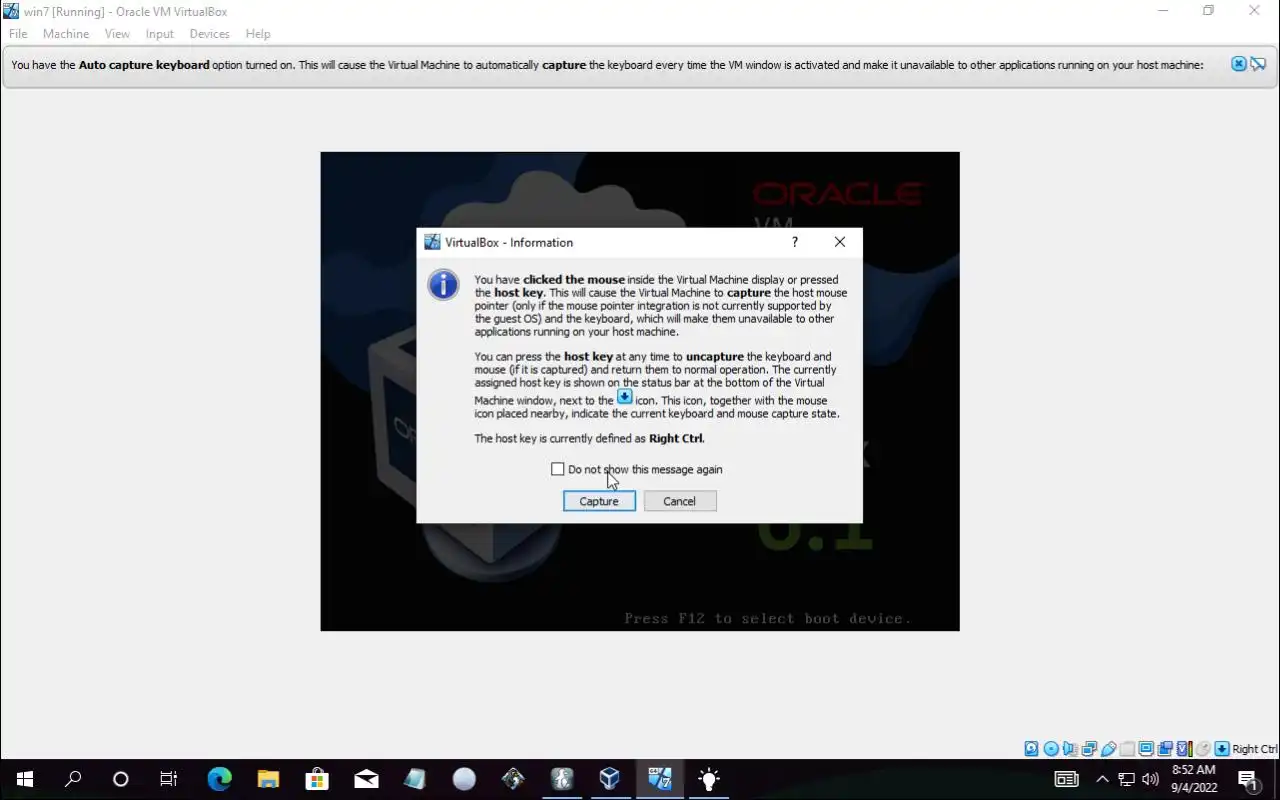Click the display monitor status bar icon
Screen dimensions: 1280x800
click(x=1146, y=749)
